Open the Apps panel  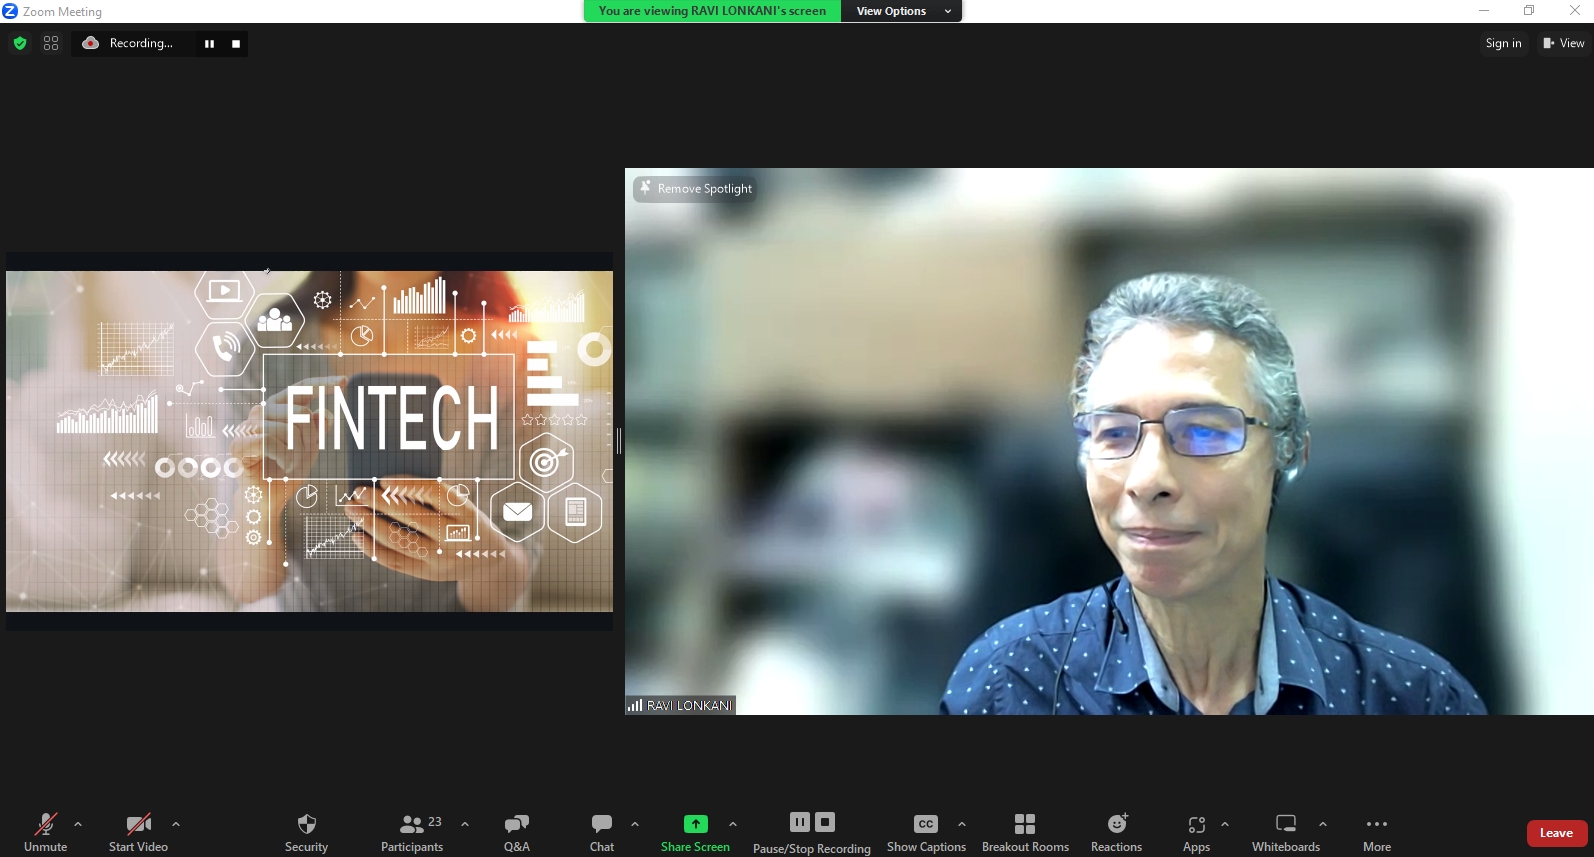1197,832
